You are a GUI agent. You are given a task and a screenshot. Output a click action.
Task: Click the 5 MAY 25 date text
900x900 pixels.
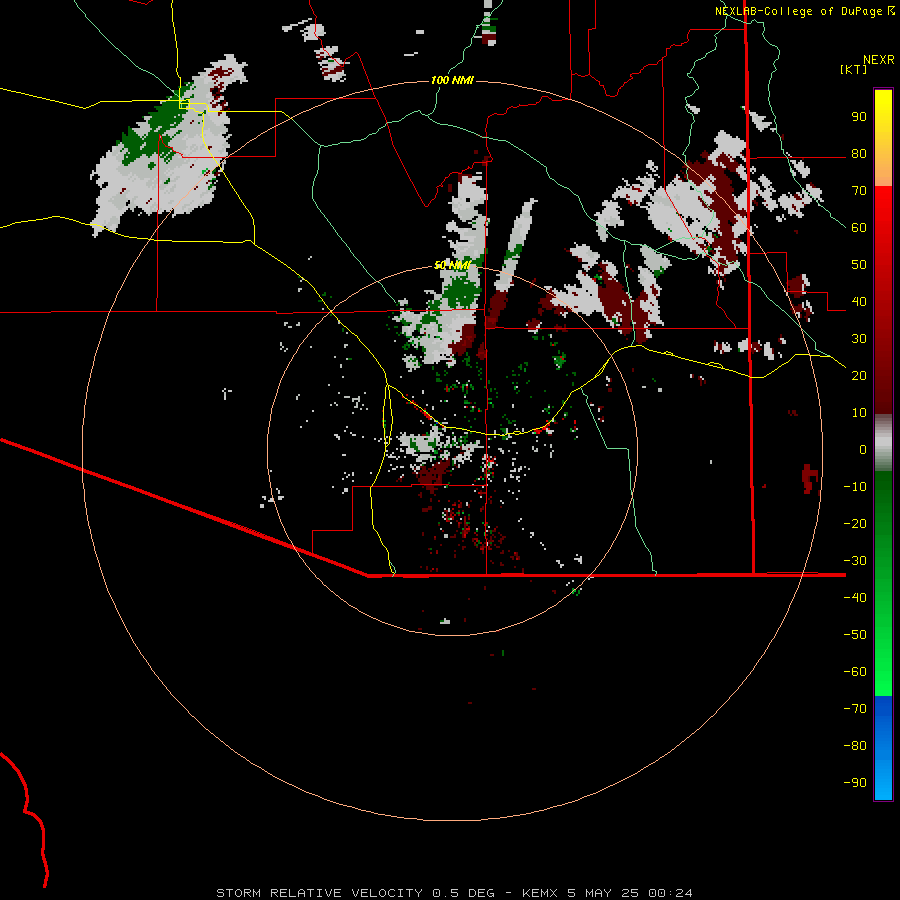tap(602, 893)
